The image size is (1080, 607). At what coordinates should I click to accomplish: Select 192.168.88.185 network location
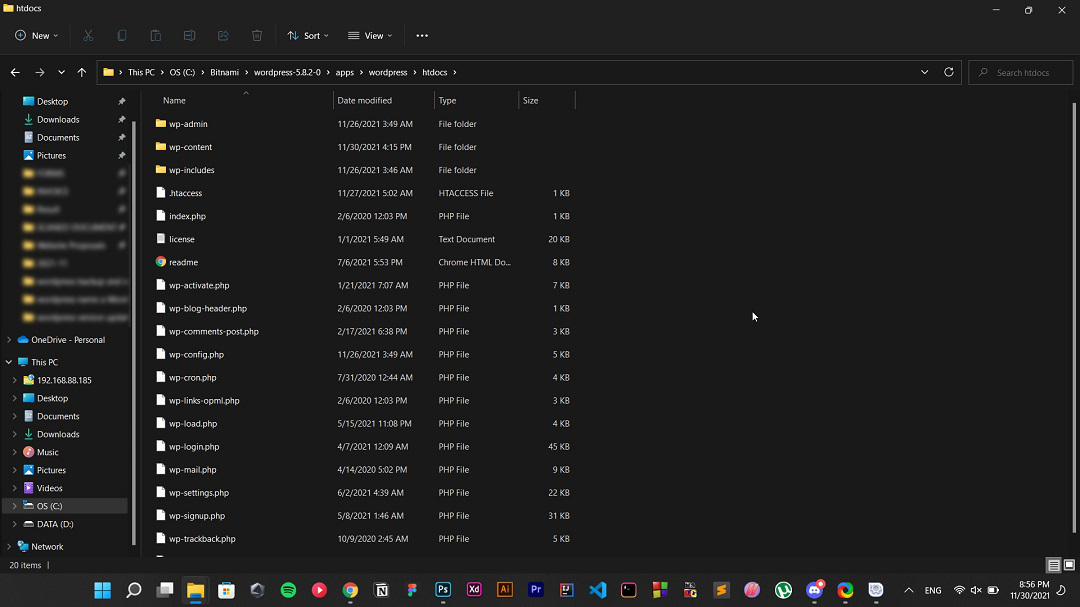[64, 380]
